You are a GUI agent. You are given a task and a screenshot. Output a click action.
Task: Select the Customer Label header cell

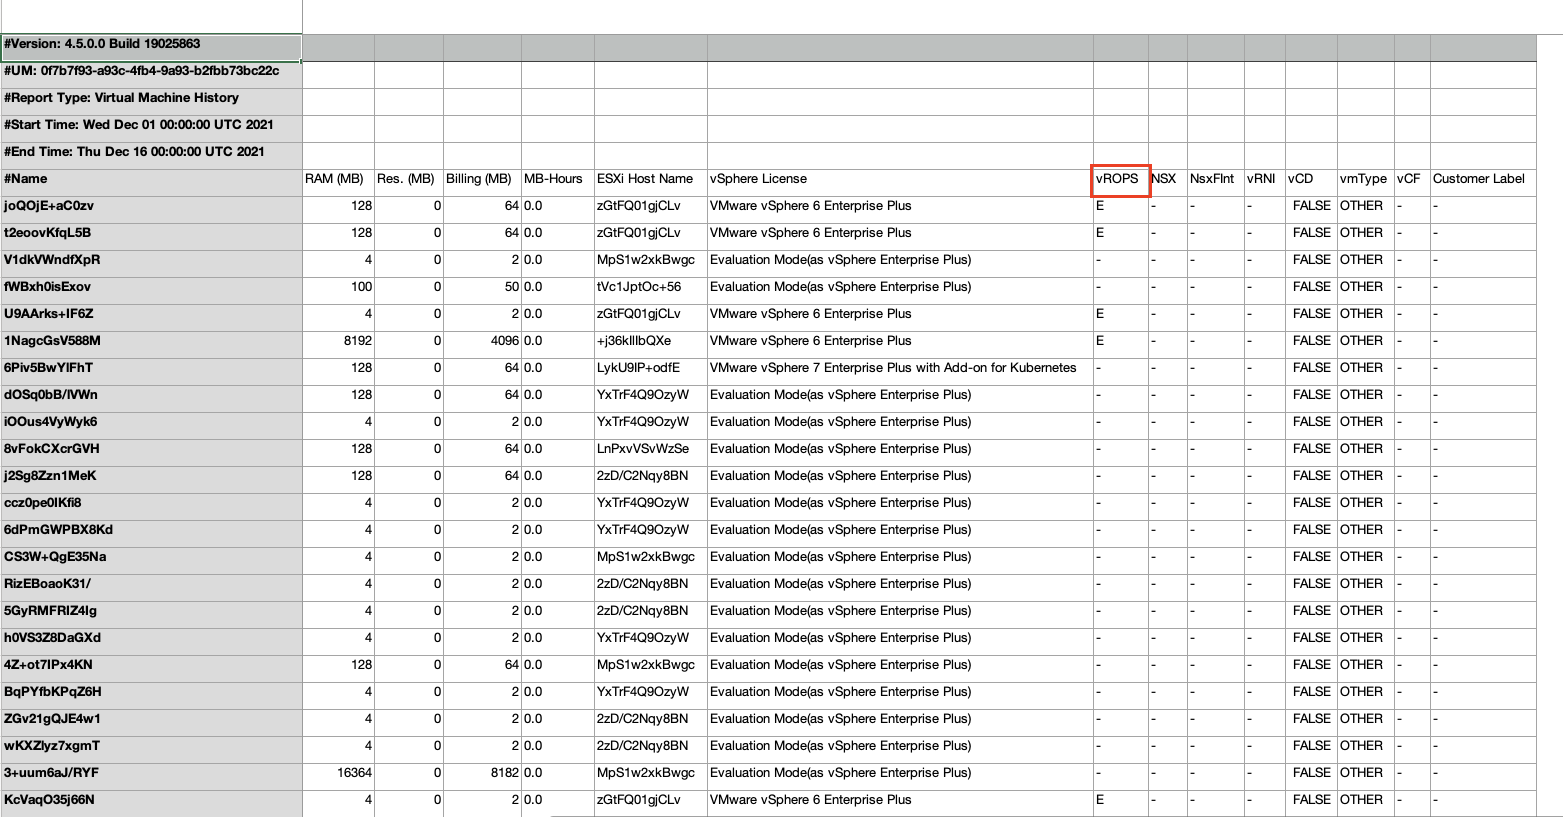(1483, 180)
